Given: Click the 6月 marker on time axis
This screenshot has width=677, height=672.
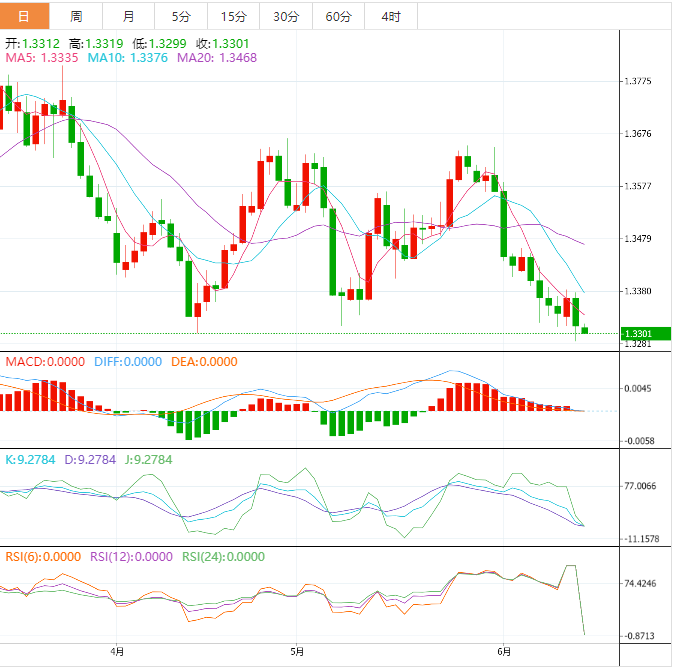Looking at the screenshot, I should click(x=504, y=651).
